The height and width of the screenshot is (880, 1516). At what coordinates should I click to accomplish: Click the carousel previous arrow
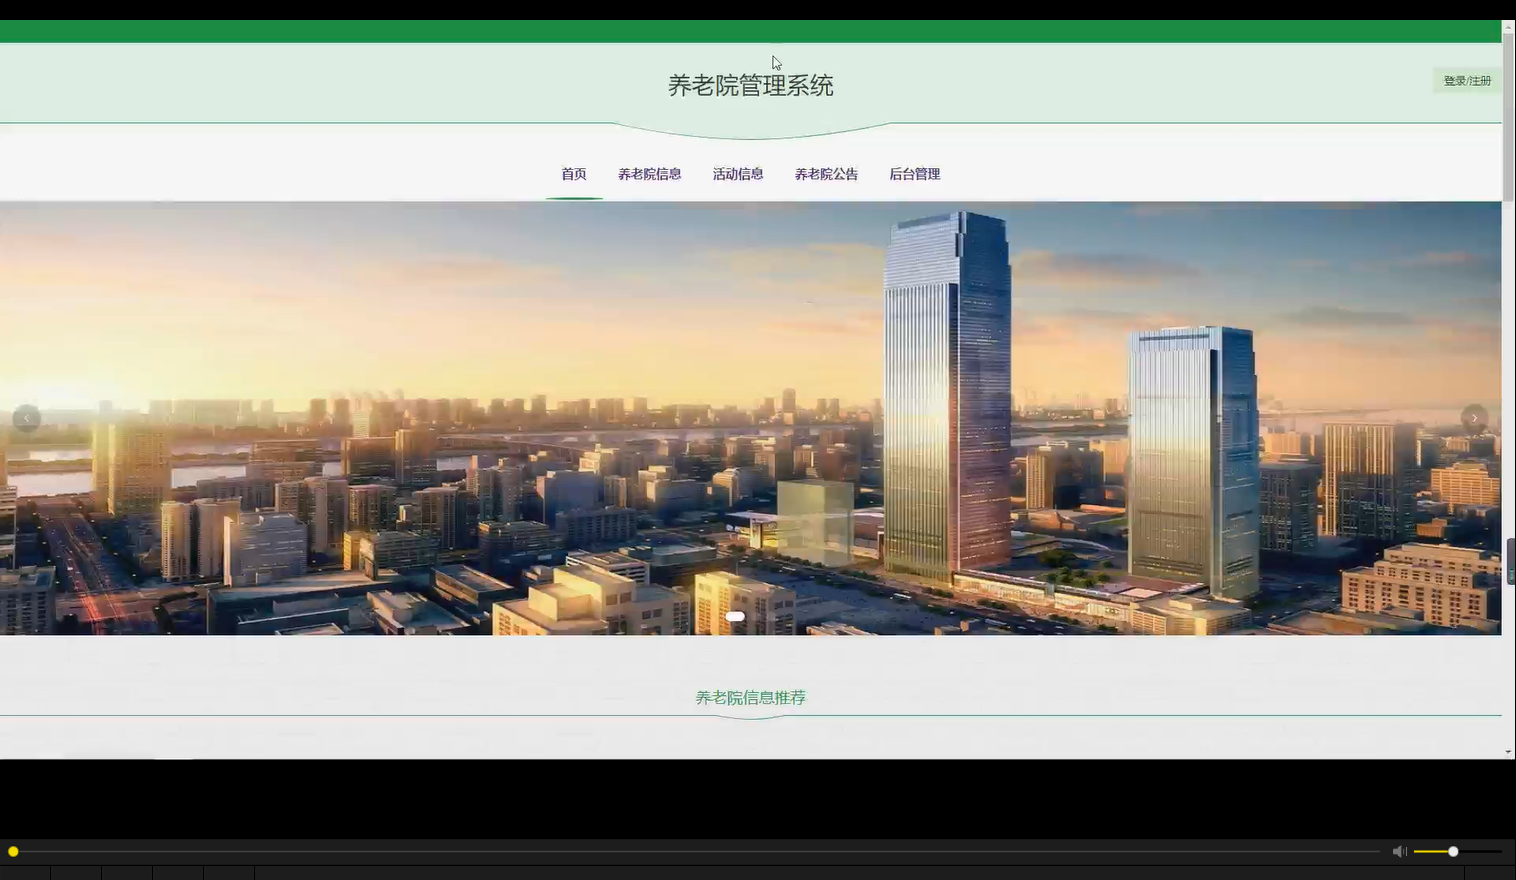tap(25, 417)
